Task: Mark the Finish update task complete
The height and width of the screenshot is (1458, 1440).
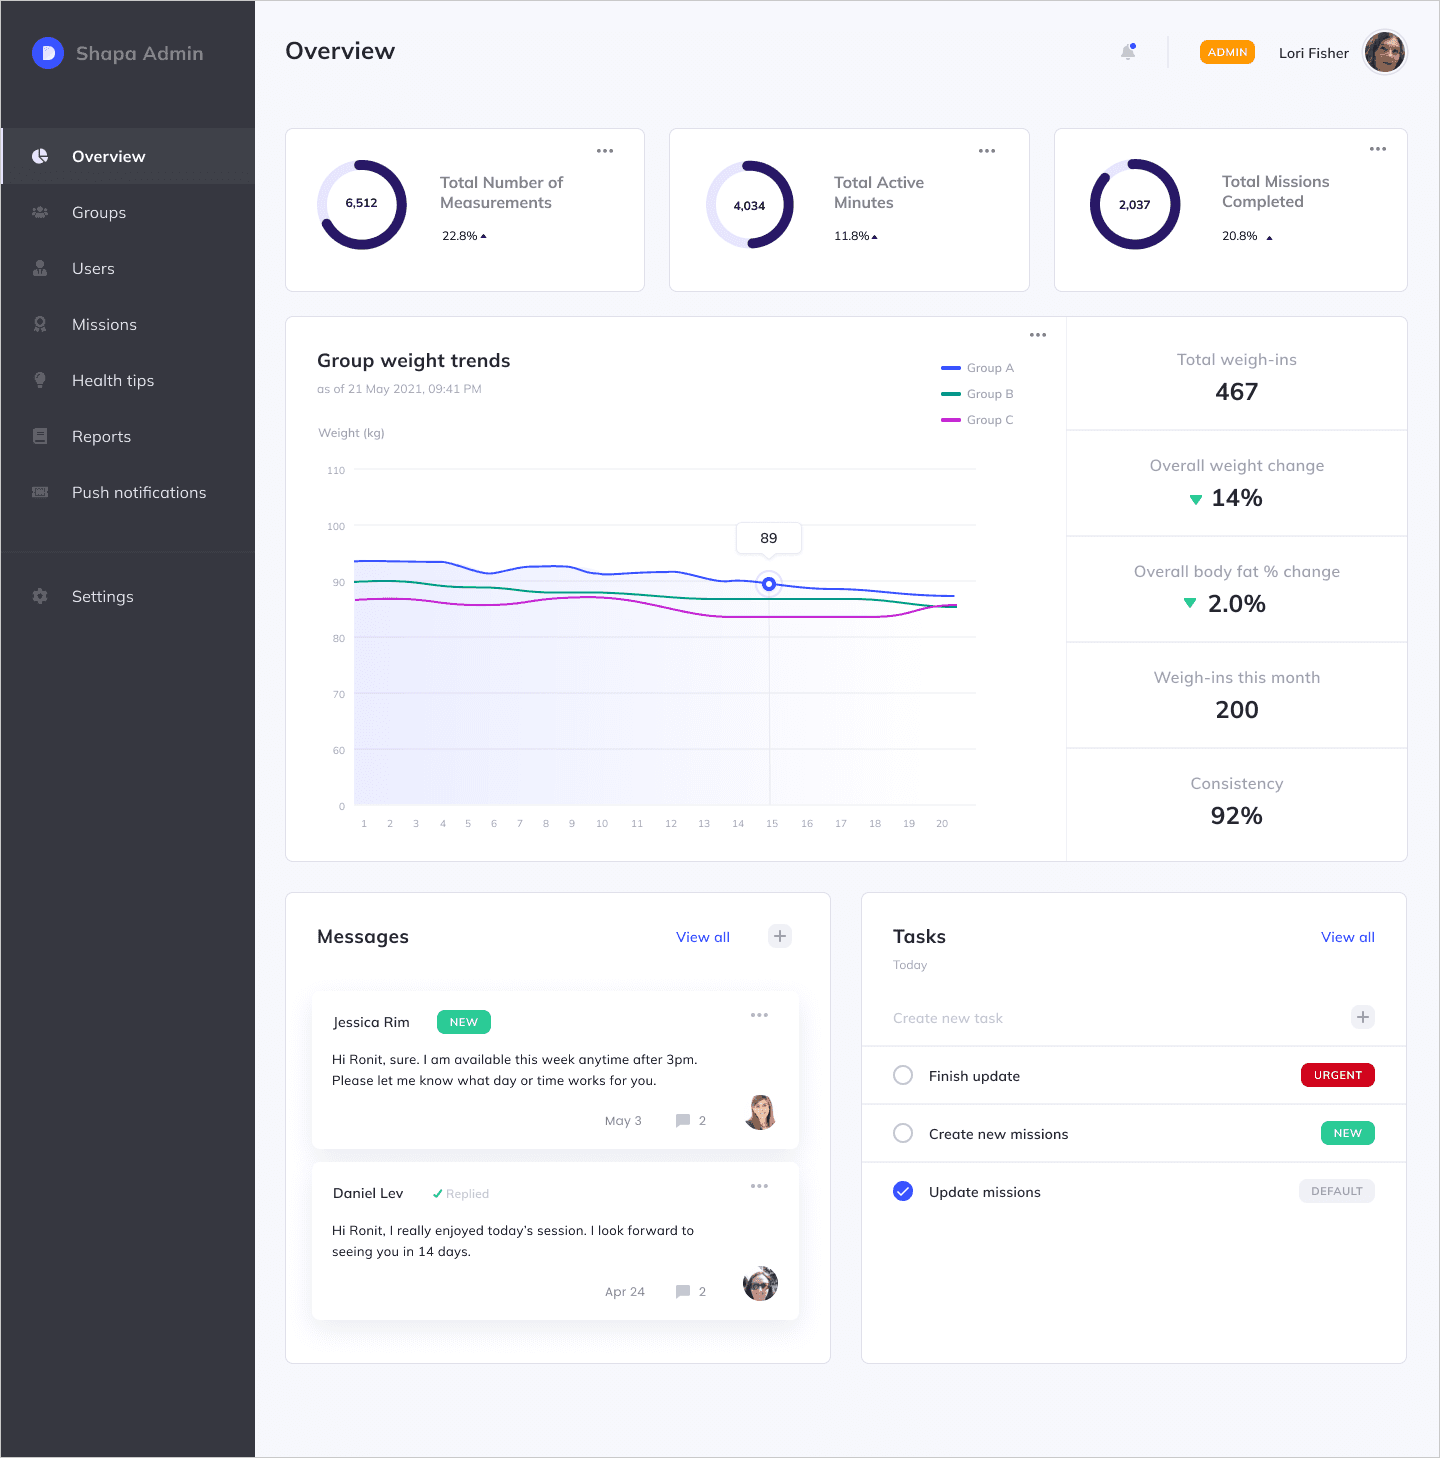Action: pyautogui.click(x=903, y=1075)
